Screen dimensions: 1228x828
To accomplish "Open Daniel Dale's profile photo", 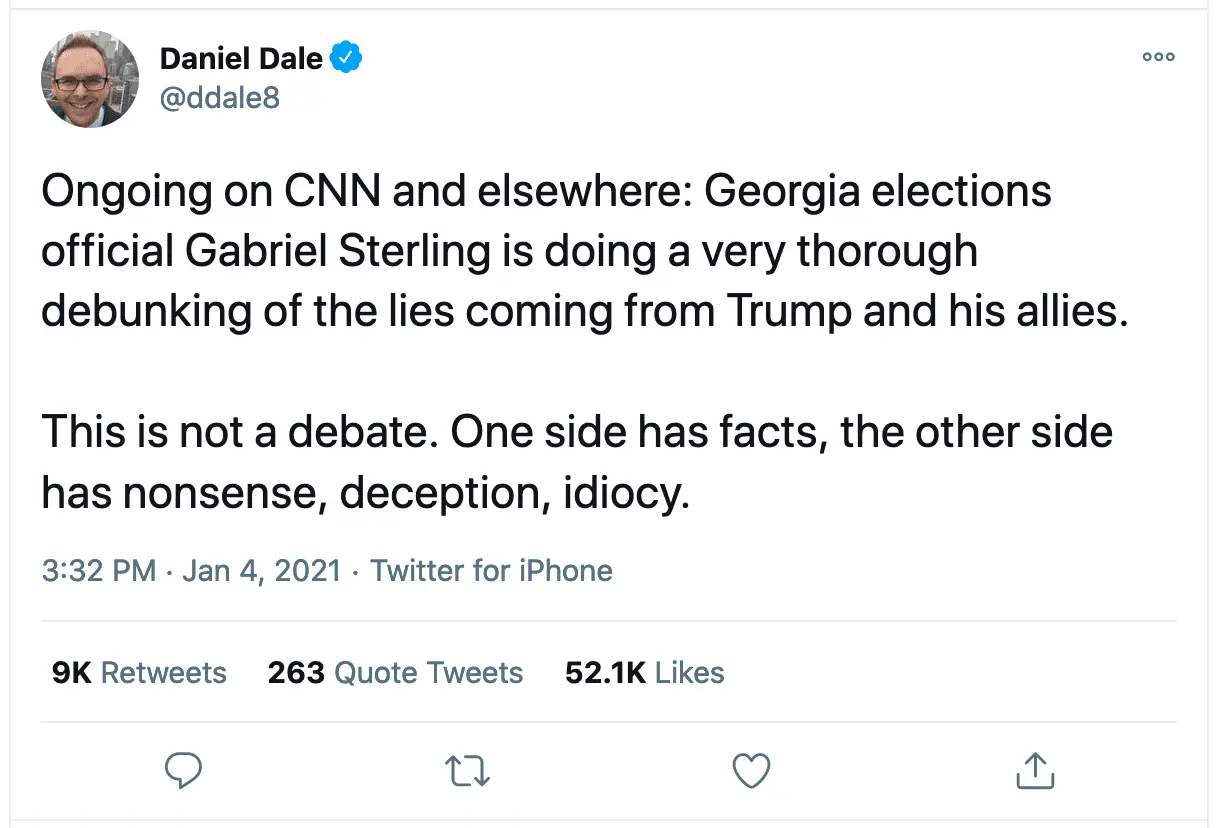I will pos(90,79).
